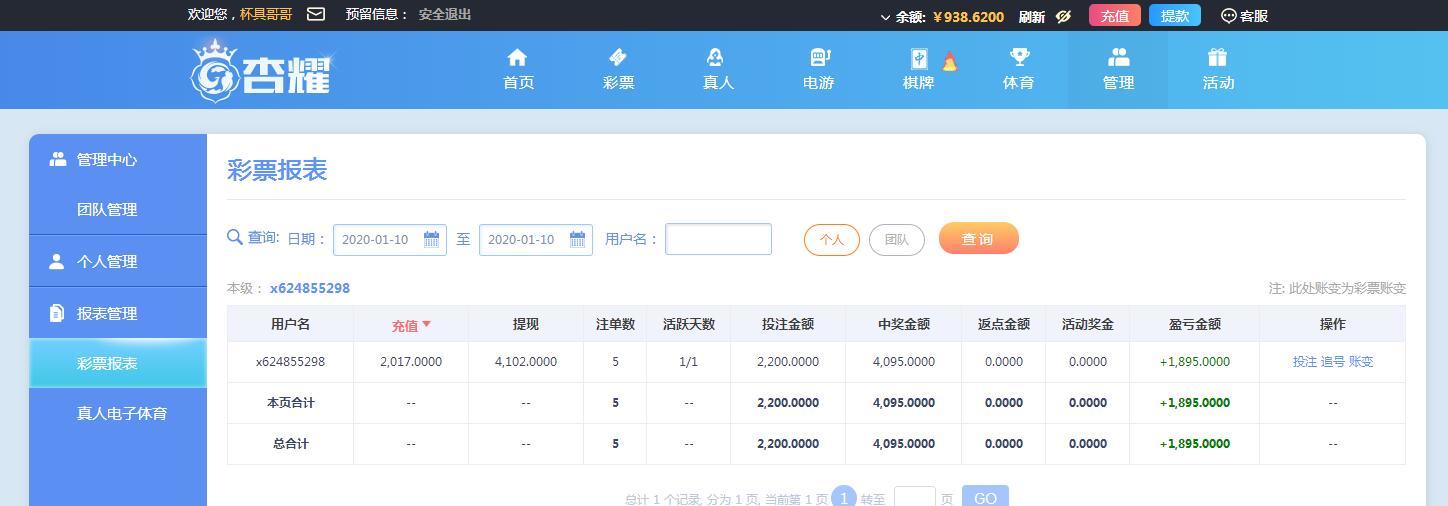Open 团队管理 in sidebar
The image size is (1448, 506).
[118, 210]
